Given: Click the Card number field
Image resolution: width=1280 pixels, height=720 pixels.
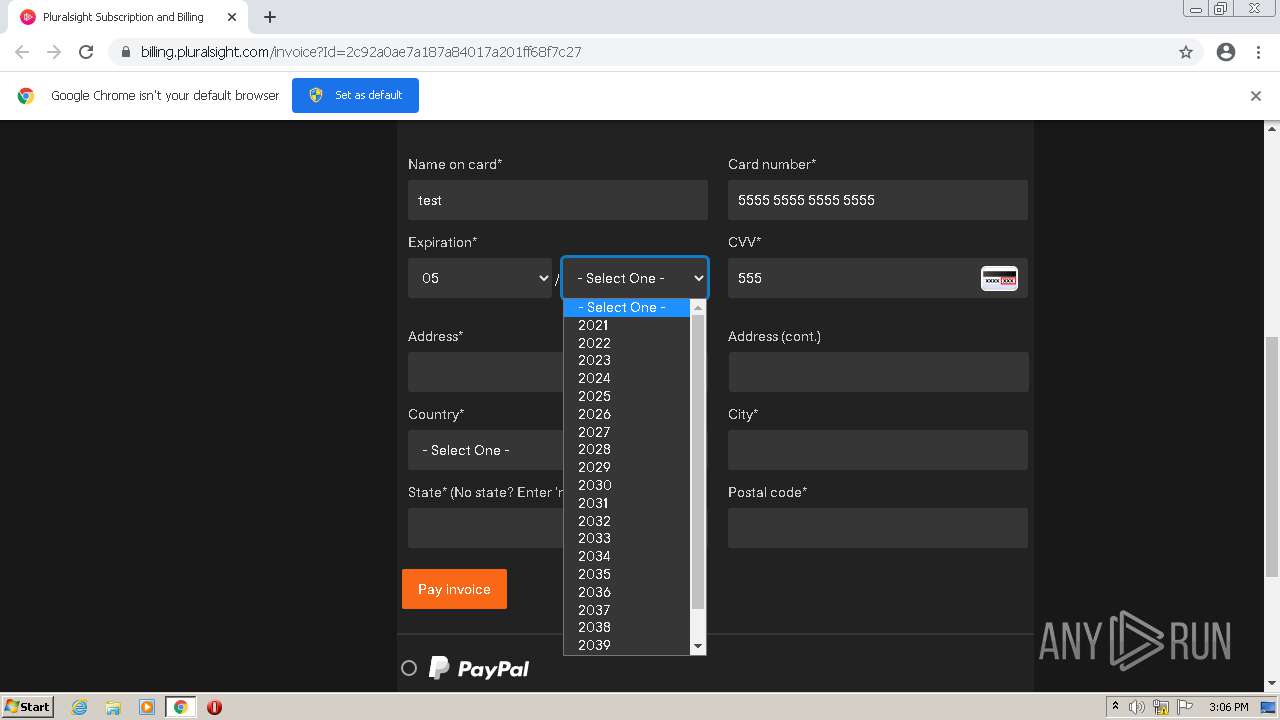Looking at the screenshot, I should pyautogui.click(x=878, y=200).
